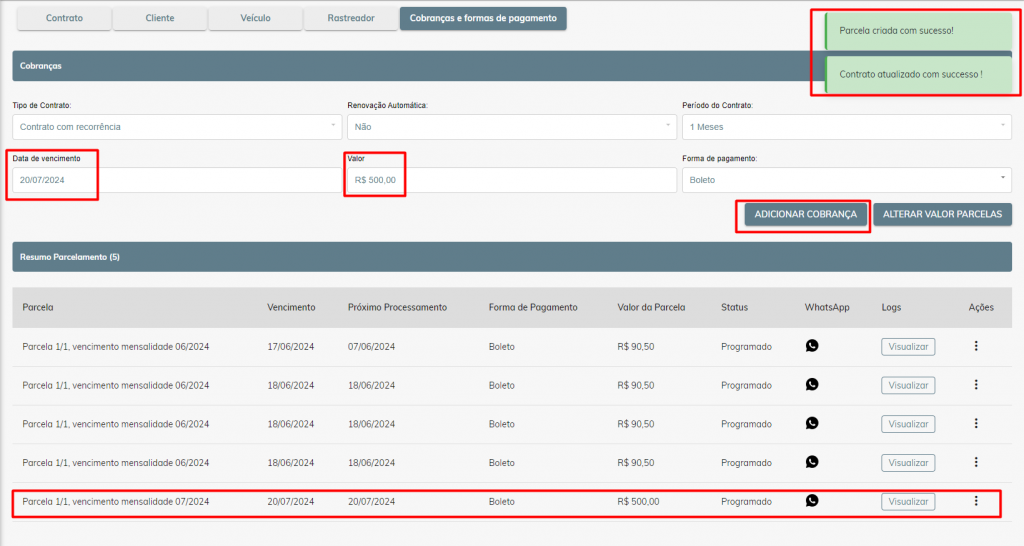Click WhatsApp icon in the fourth installment row
The image size is (1024, 546).
812,462
